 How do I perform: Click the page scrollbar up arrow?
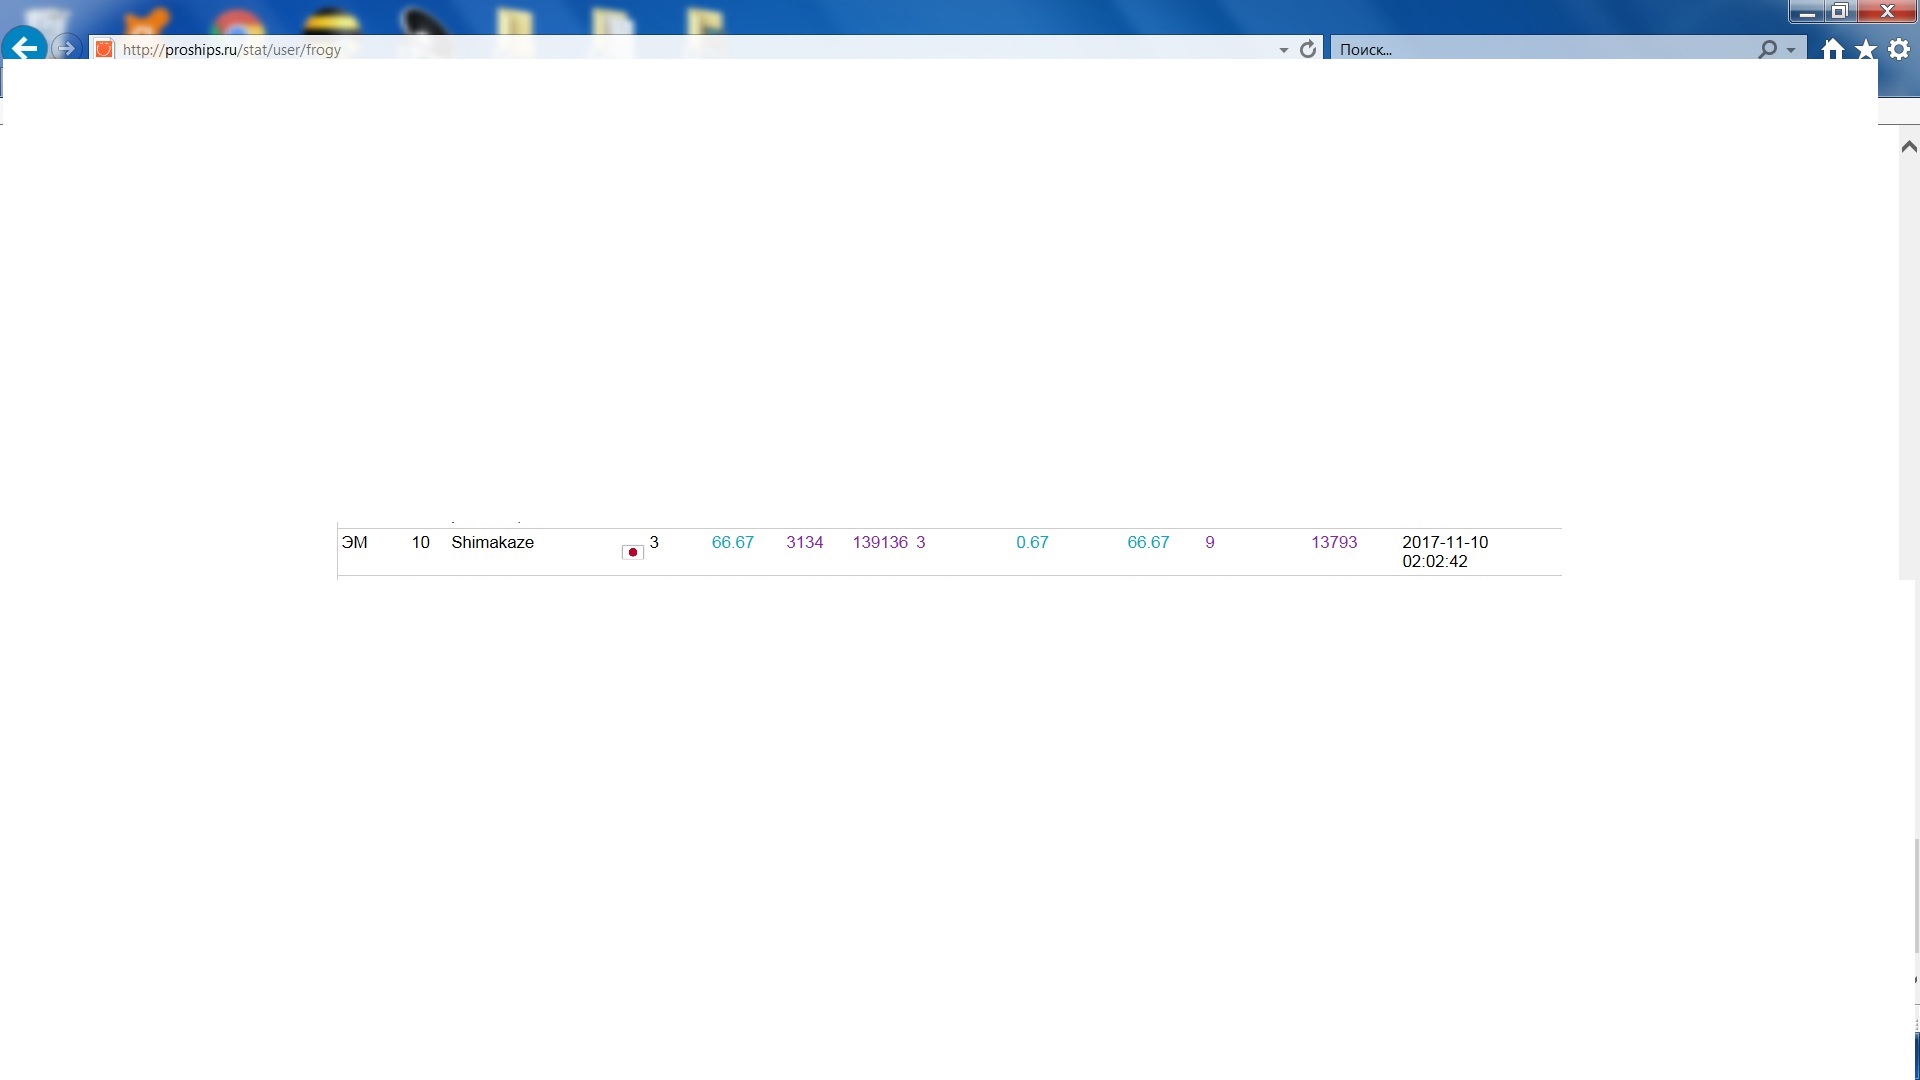pyautogui.click(x=1908, y=147)
